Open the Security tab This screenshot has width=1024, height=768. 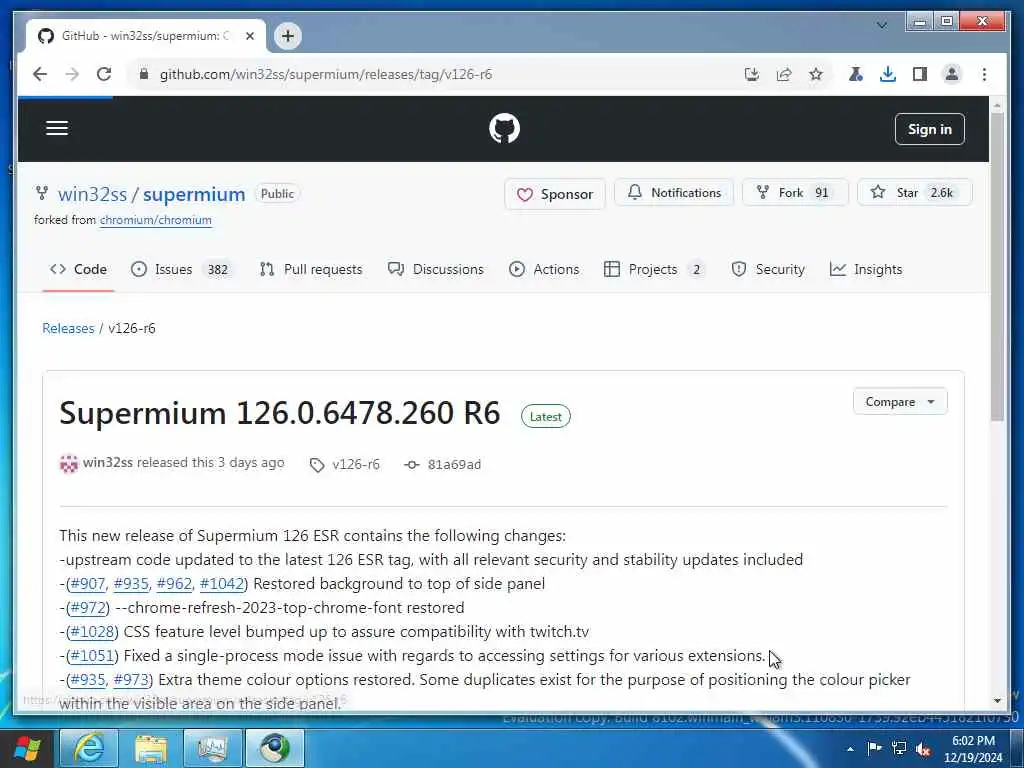[x=768, y=269]
